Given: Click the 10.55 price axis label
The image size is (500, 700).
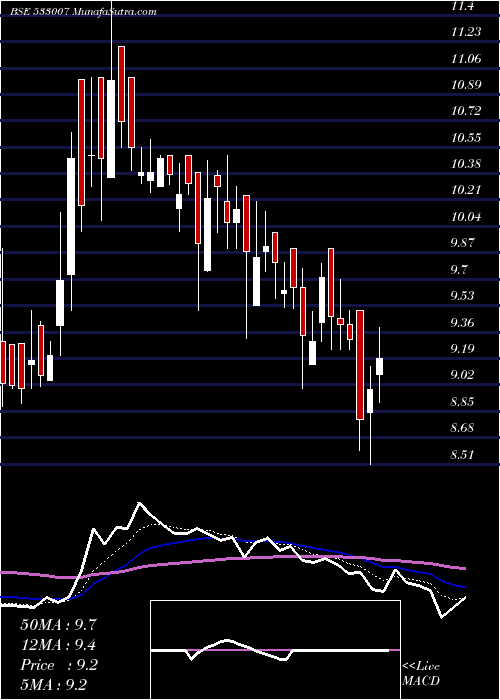Looking at the screenshot, I should 466,137.
